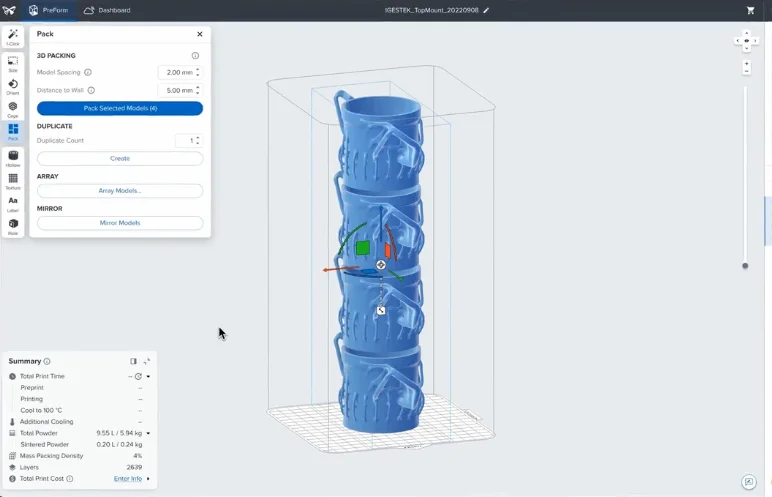Collapse the Summary panel
The width and height of the screenshot is (772, 497).
tap(147, 362)
